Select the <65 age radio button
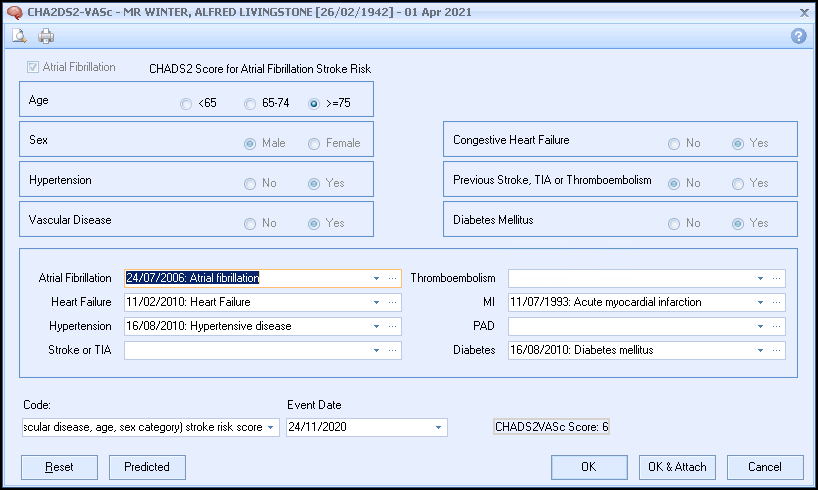The width and height of the screenshot is (818, 490). tap(186, 104)
